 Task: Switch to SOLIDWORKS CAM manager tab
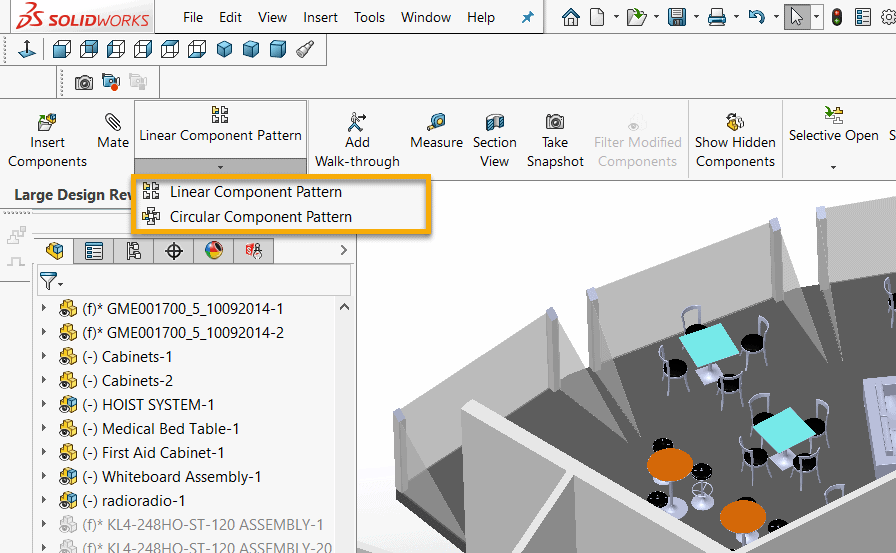(x=254, y=251)
